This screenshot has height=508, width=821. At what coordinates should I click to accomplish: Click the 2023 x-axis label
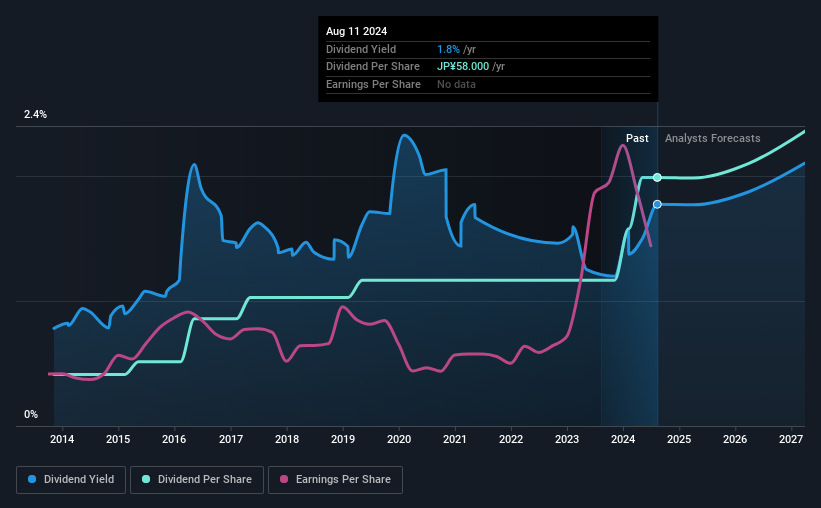click(567, 439)
